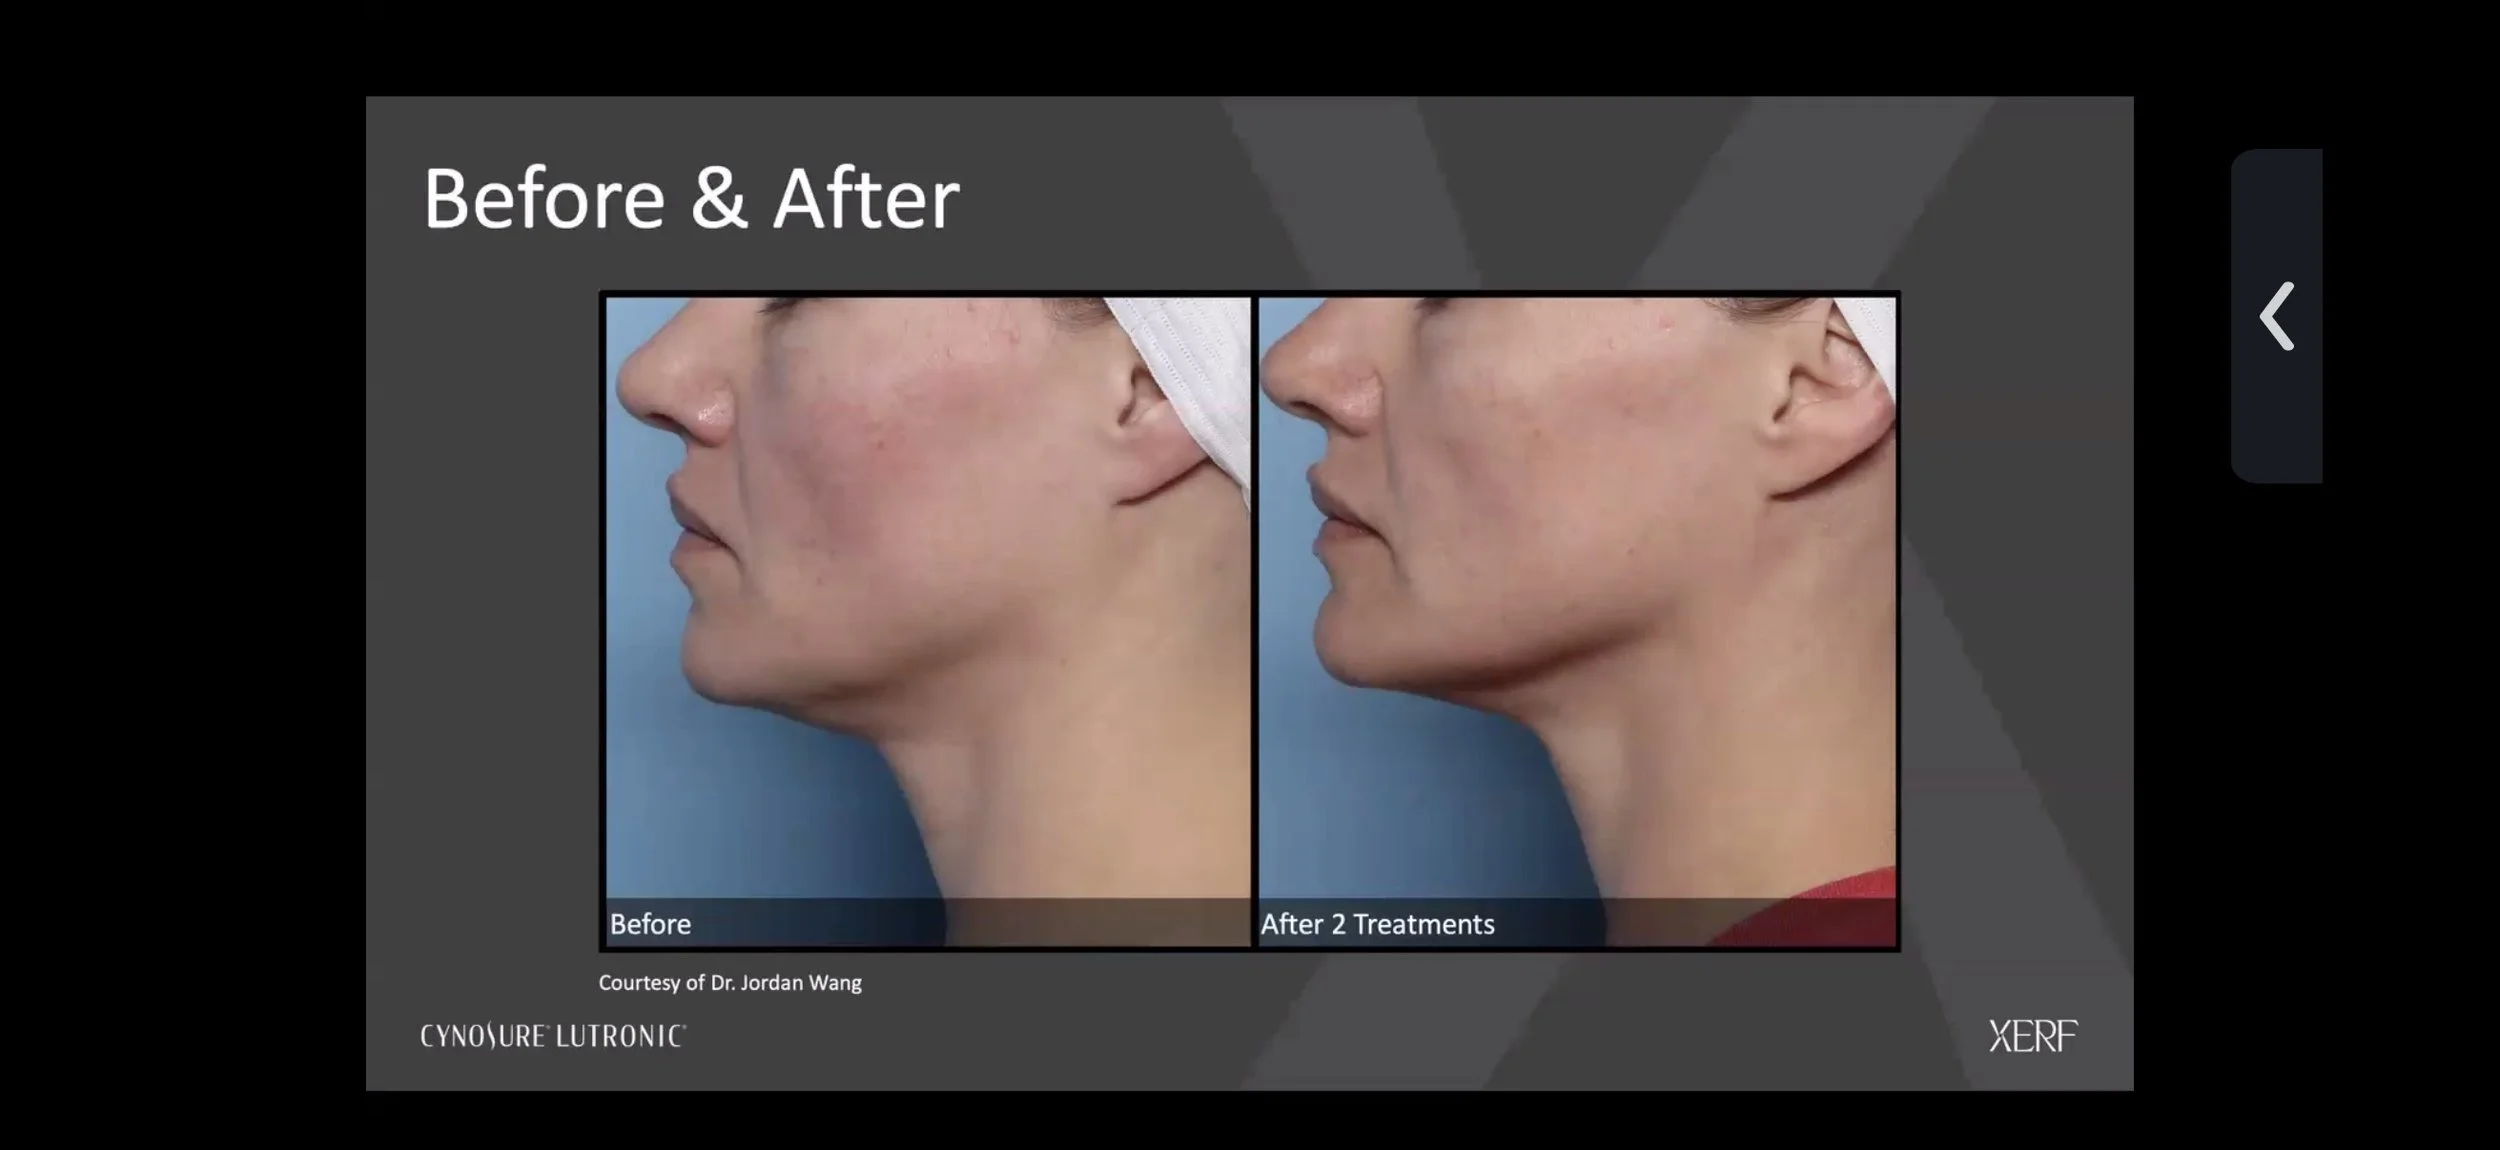Click the XERF logo
The height and width of the screenshot is (1150, 2500).
click(2033, 1036)
